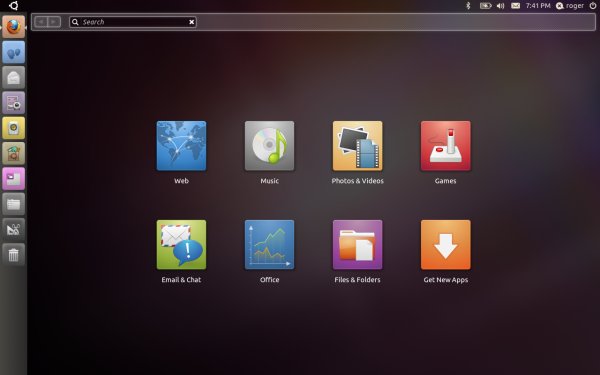600x375 pixels.
Task: Open the messaging envelope indicator
Action: [515, 5]
